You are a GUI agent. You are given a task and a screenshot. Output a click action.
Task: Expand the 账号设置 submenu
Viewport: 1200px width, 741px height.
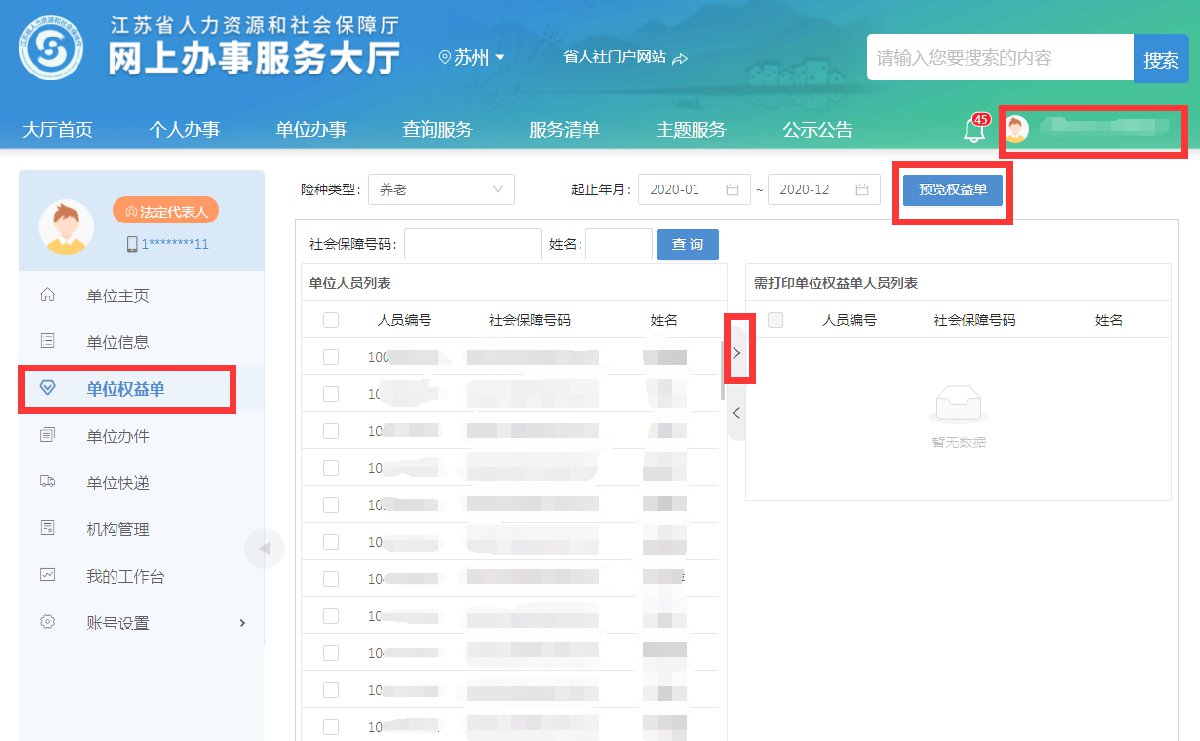[x=241, y=623]
